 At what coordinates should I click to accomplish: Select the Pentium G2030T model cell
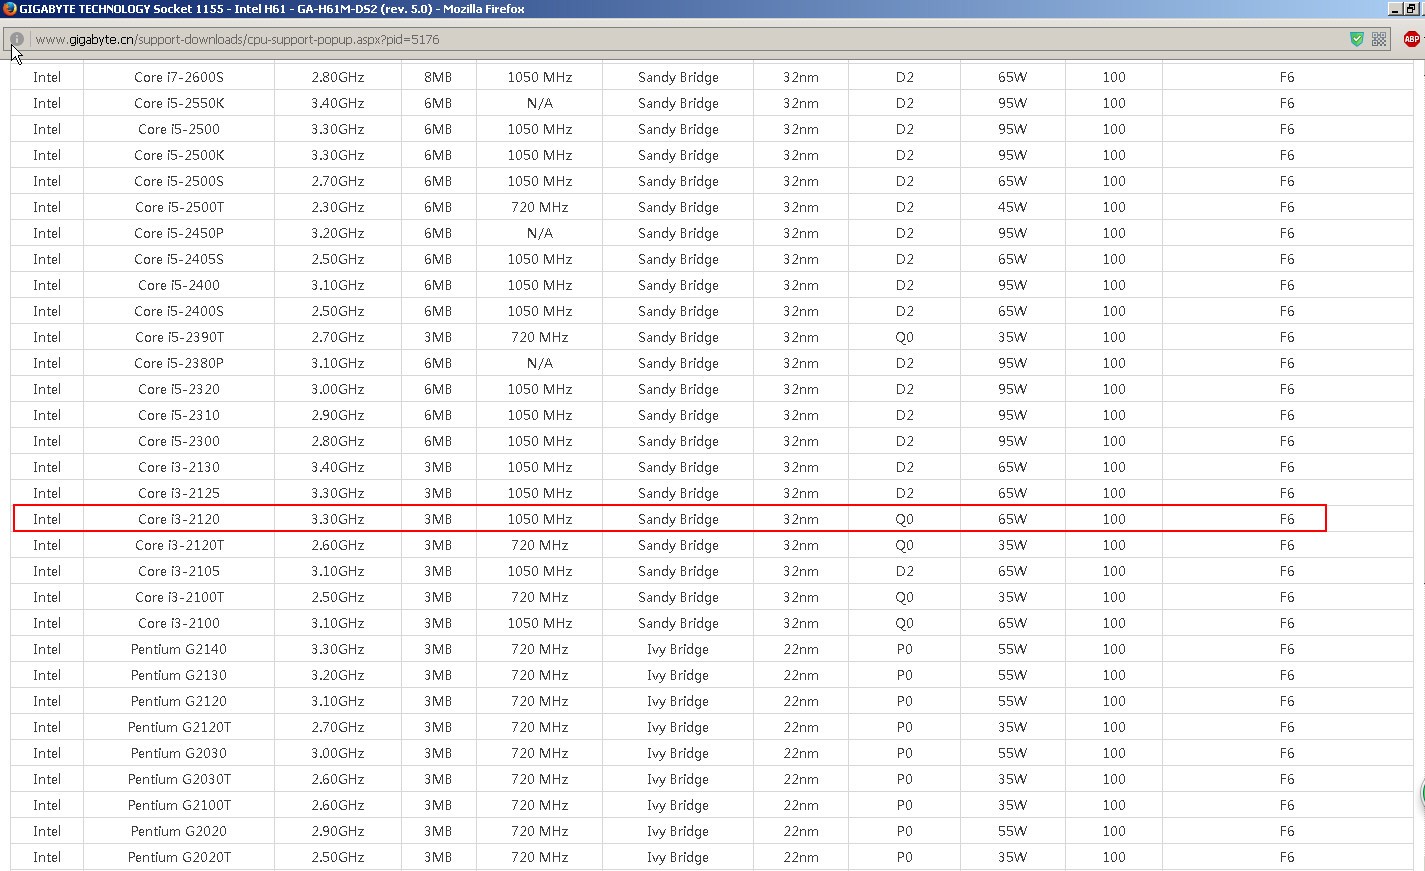pyautogui.click(x=179, y=779)
